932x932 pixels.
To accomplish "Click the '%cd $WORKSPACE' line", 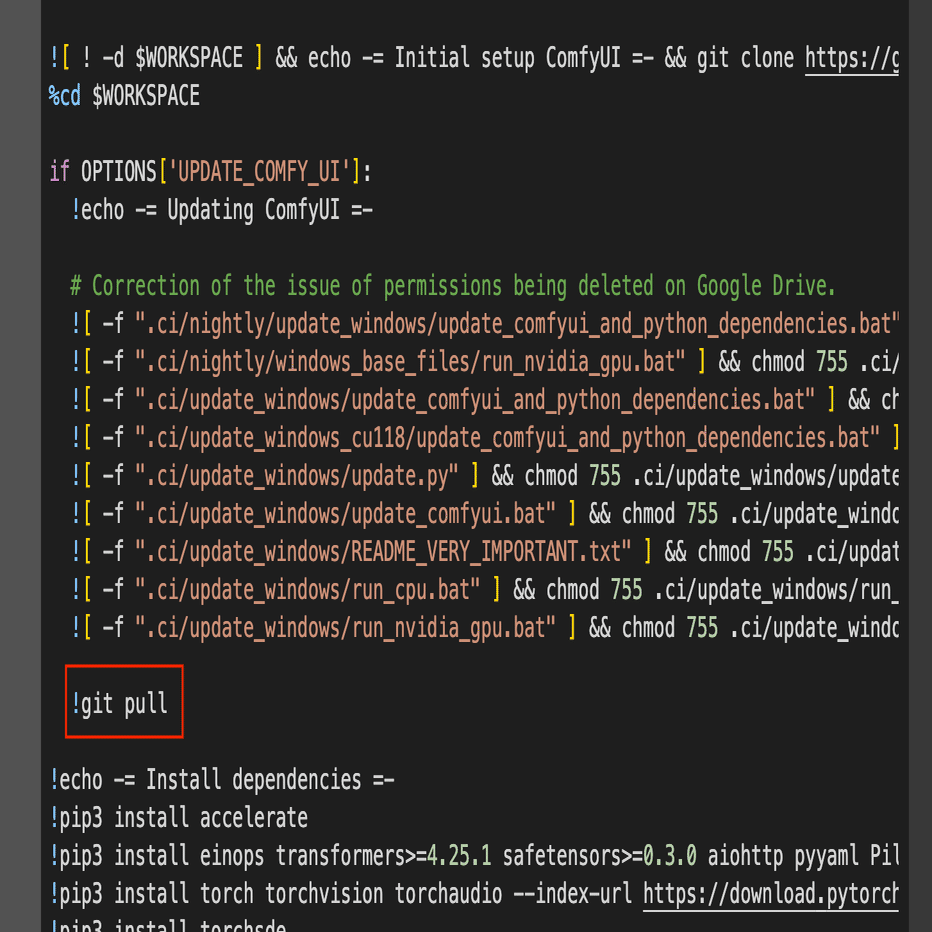I will [124, 96].
